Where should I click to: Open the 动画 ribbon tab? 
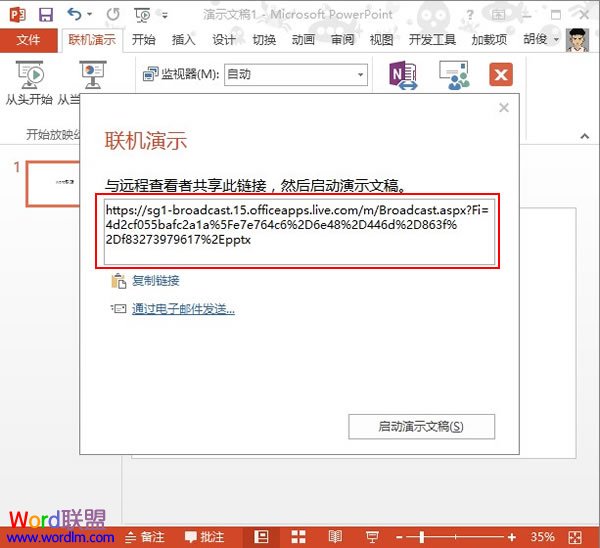coord(303,39)
